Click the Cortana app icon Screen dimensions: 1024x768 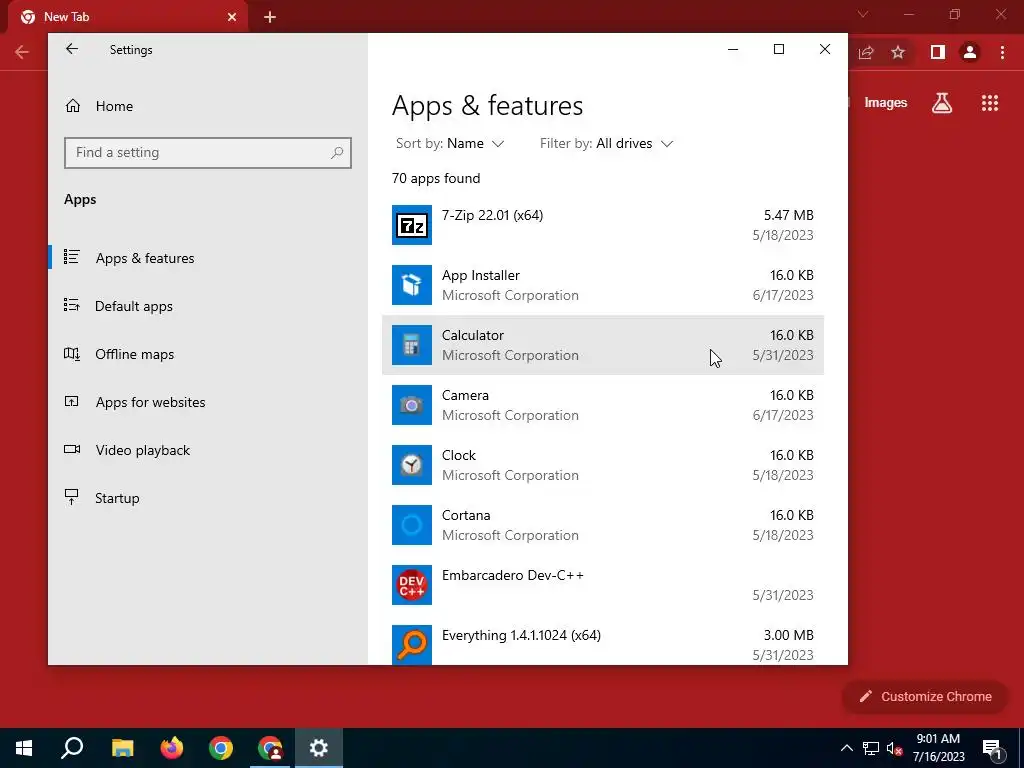tap(411, 525)
